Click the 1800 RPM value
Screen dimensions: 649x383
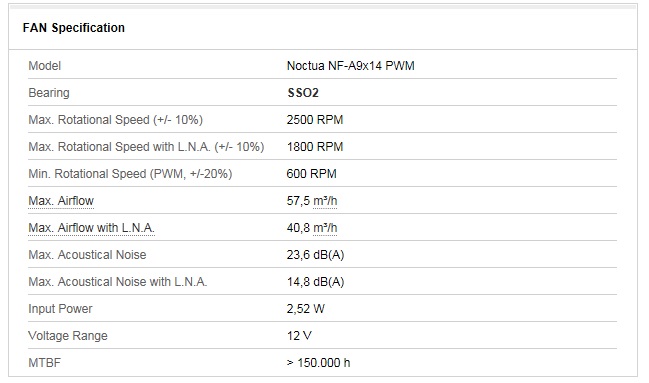[x=315, y=147]
